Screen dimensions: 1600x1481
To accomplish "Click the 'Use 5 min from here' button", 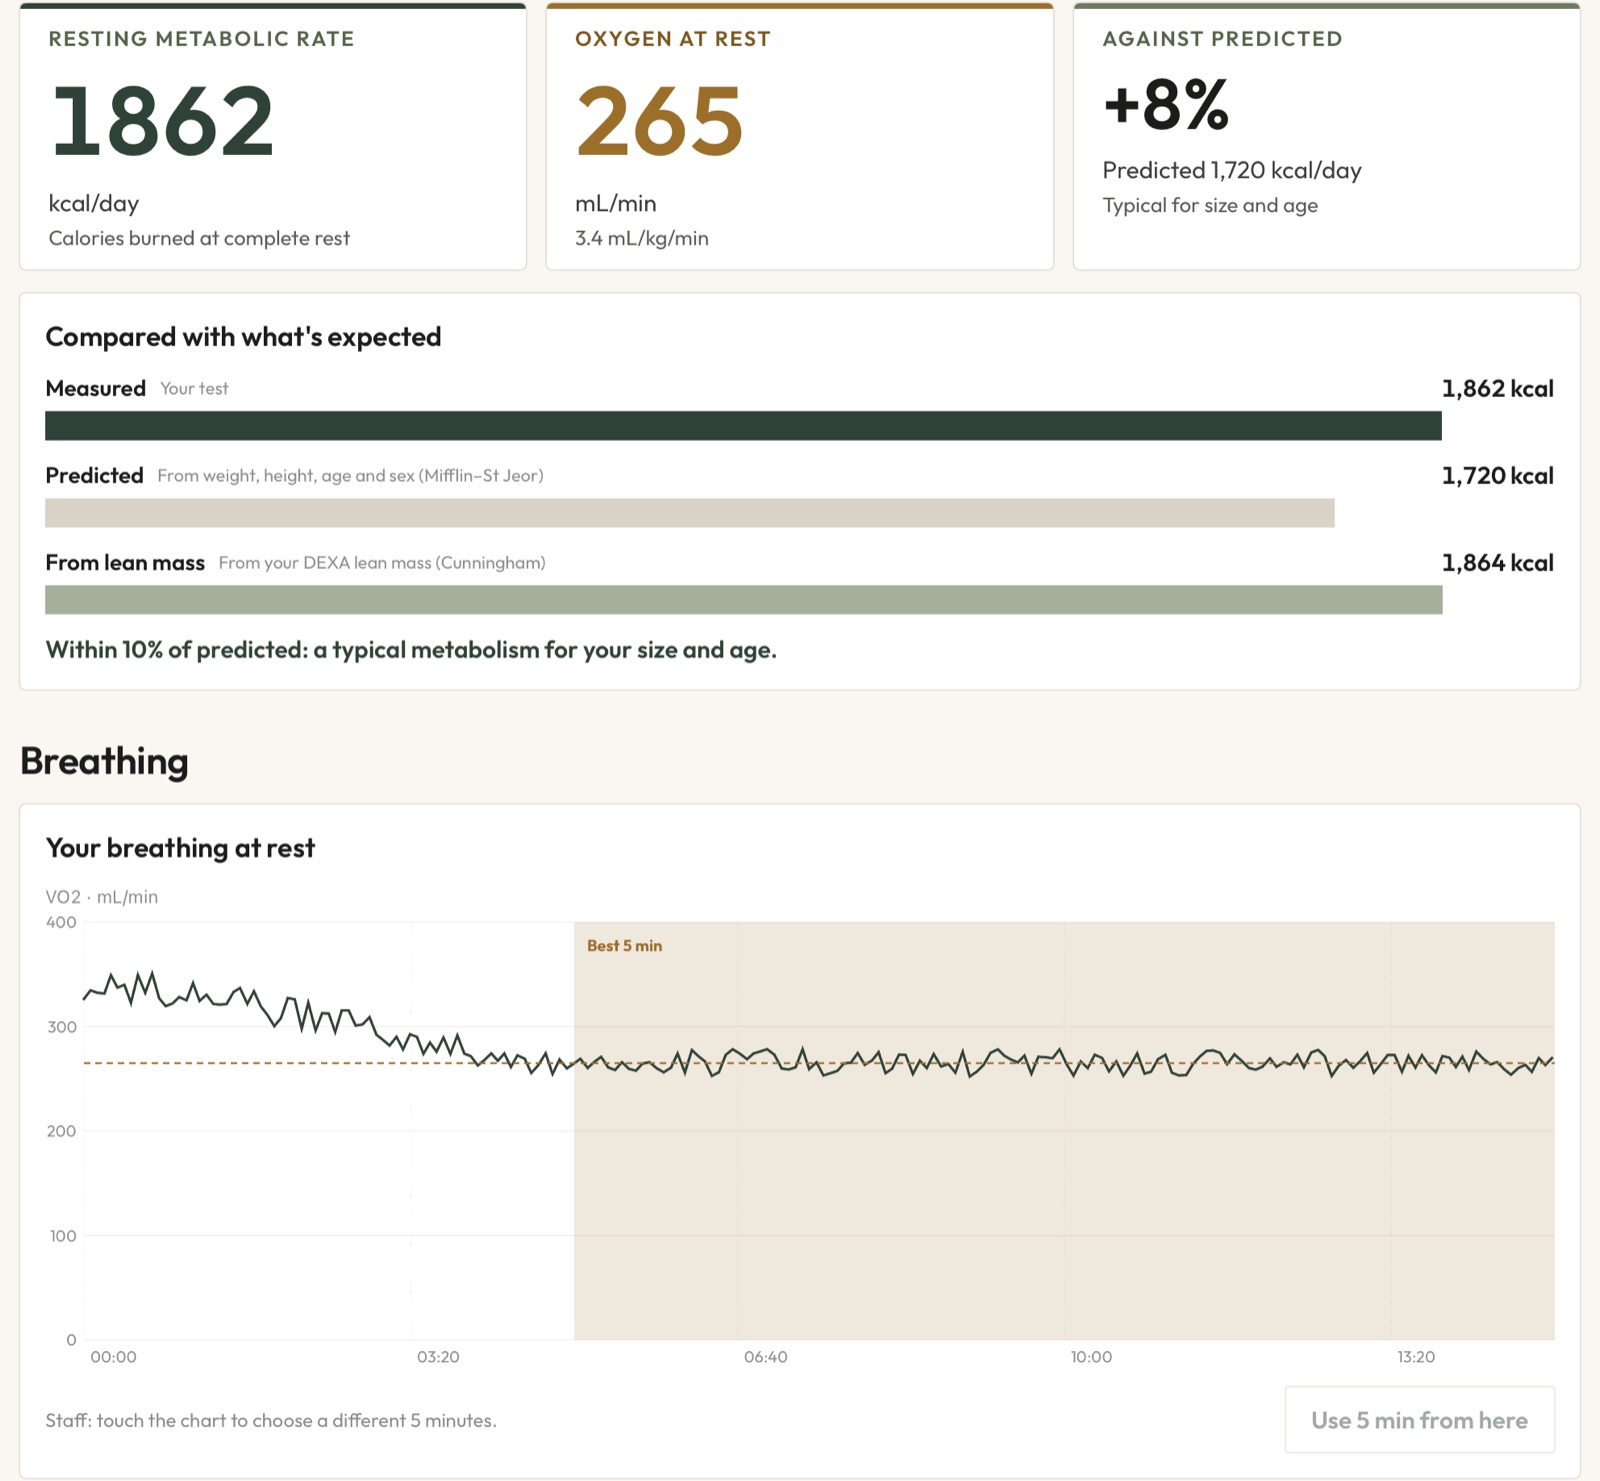I will coord(1419,1419).
